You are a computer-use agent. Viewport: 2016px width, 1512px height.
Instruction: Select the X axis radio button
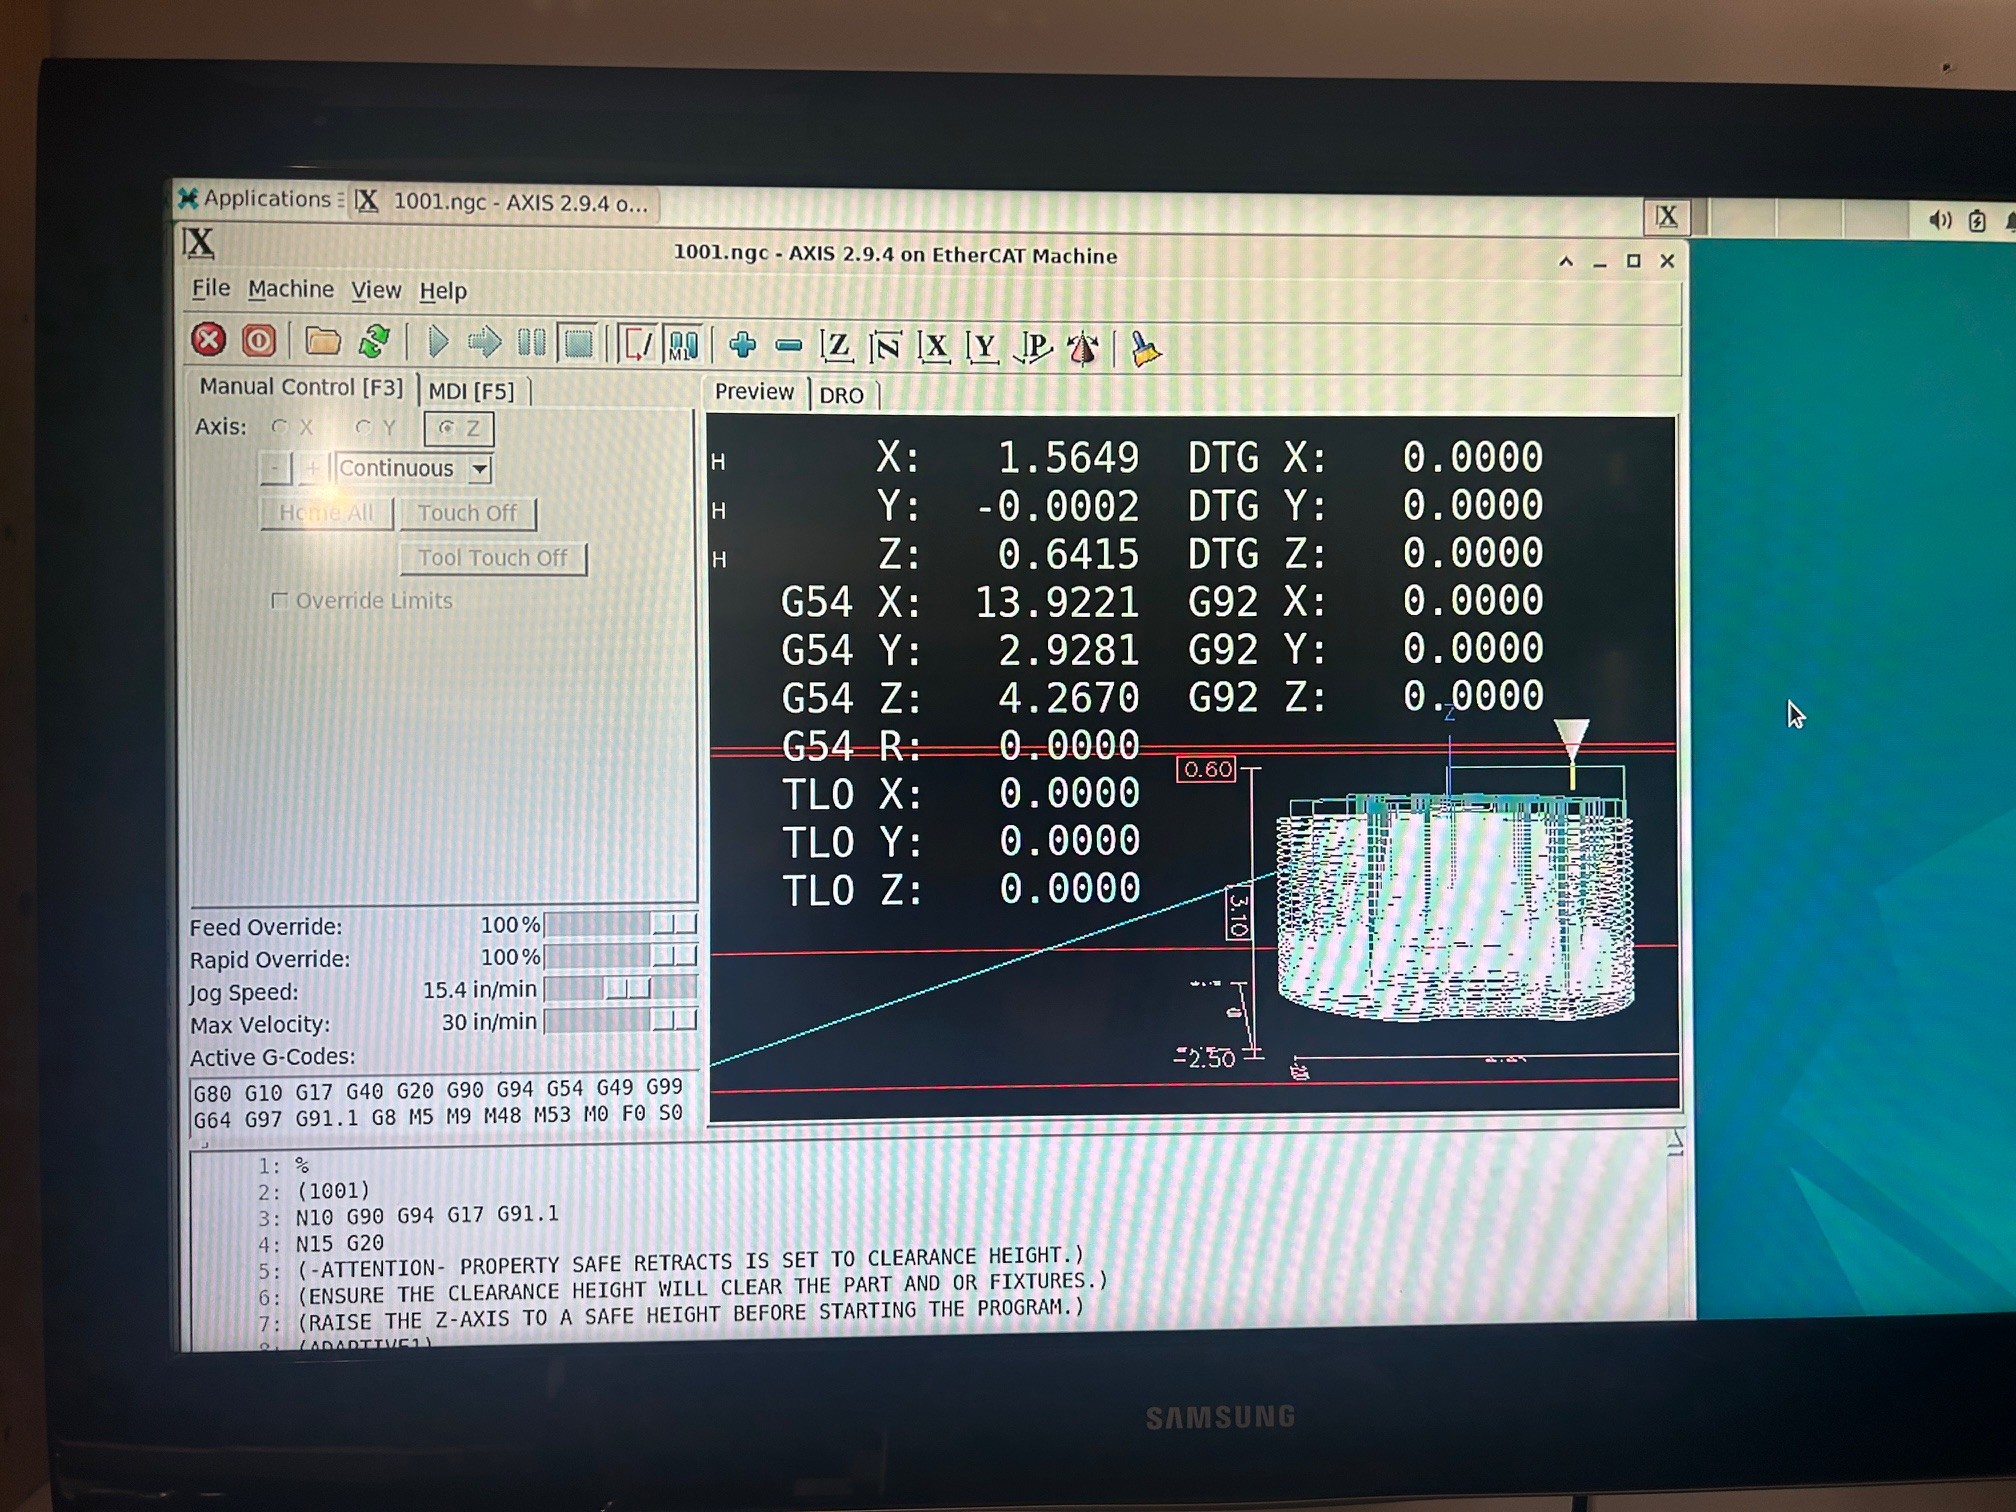pos(280,427)
